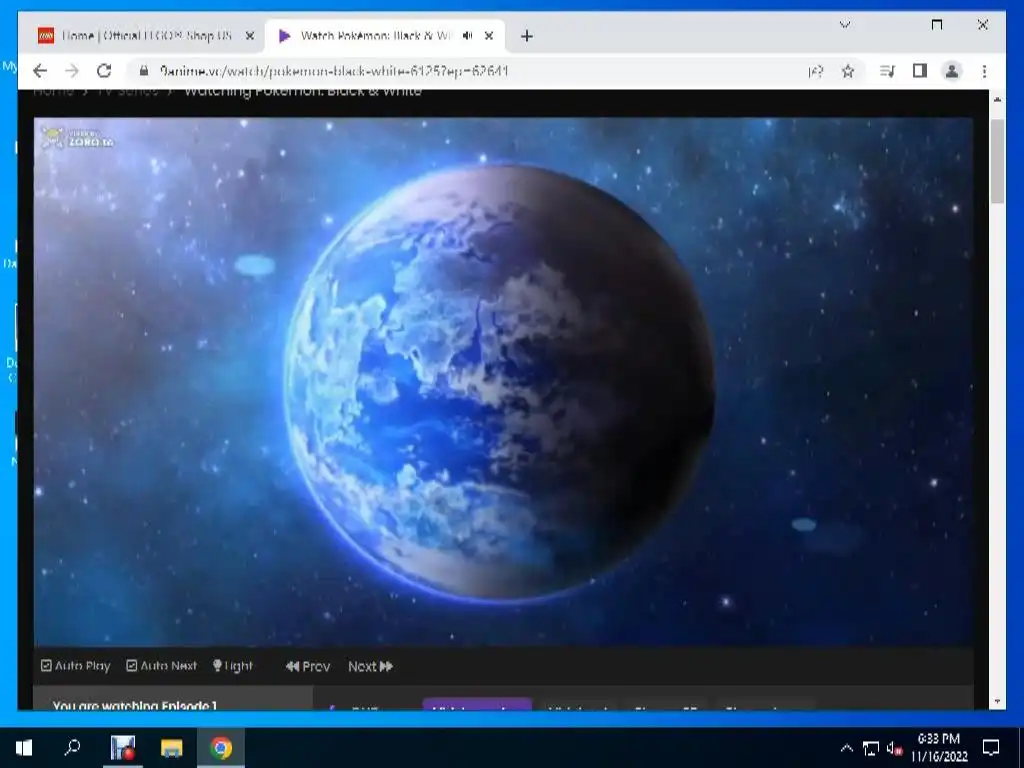Open media control queue icon
Viewport: 1024px width, 768px height.
tap(887, 71)
